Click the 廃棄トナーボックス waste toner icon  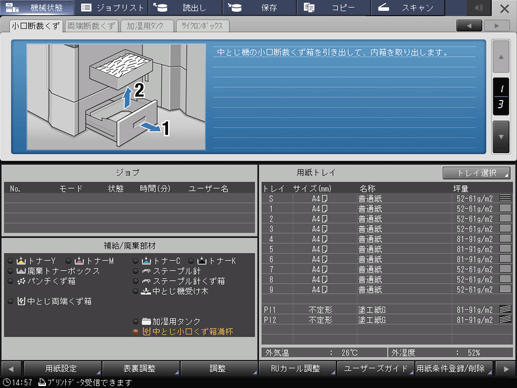(21, 271)
